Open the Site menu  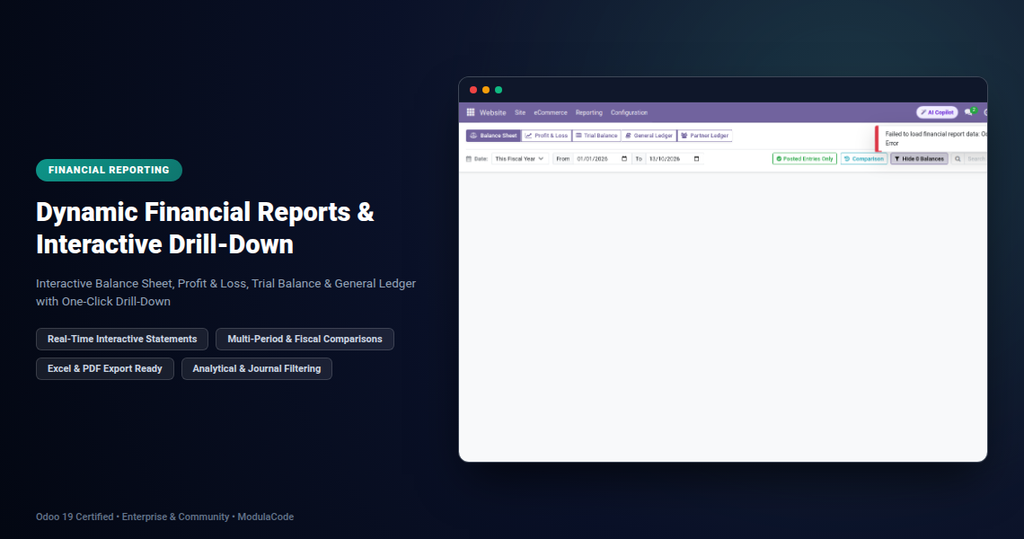coord(520,112)
